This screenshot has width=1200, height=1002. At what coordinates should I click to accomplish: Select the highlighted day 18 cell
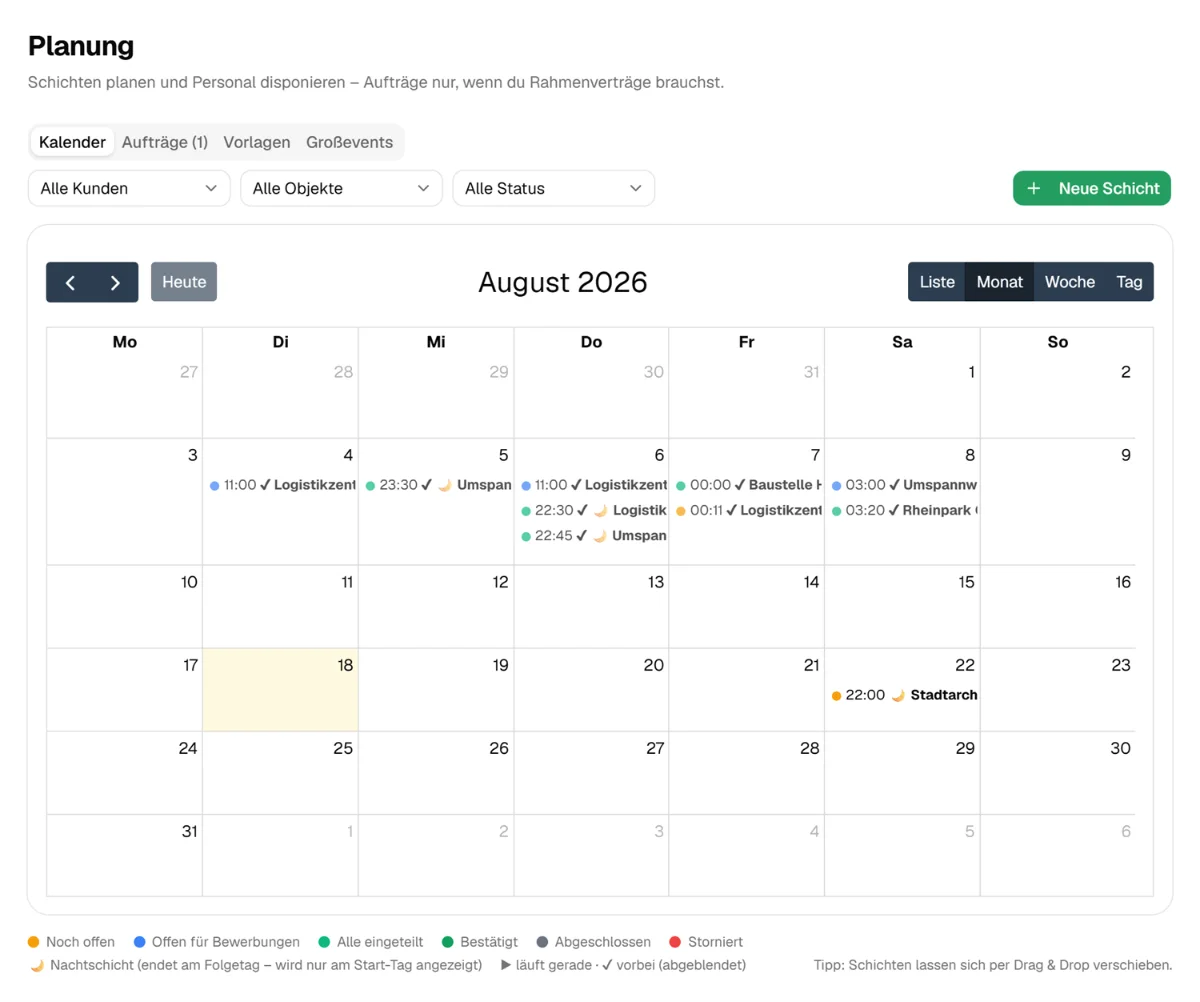[x=280, y=690]
